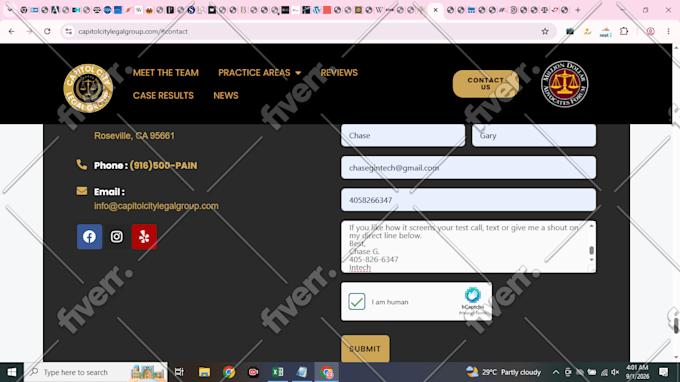
Task: Show hidden system tray icons
Action: 556,372
